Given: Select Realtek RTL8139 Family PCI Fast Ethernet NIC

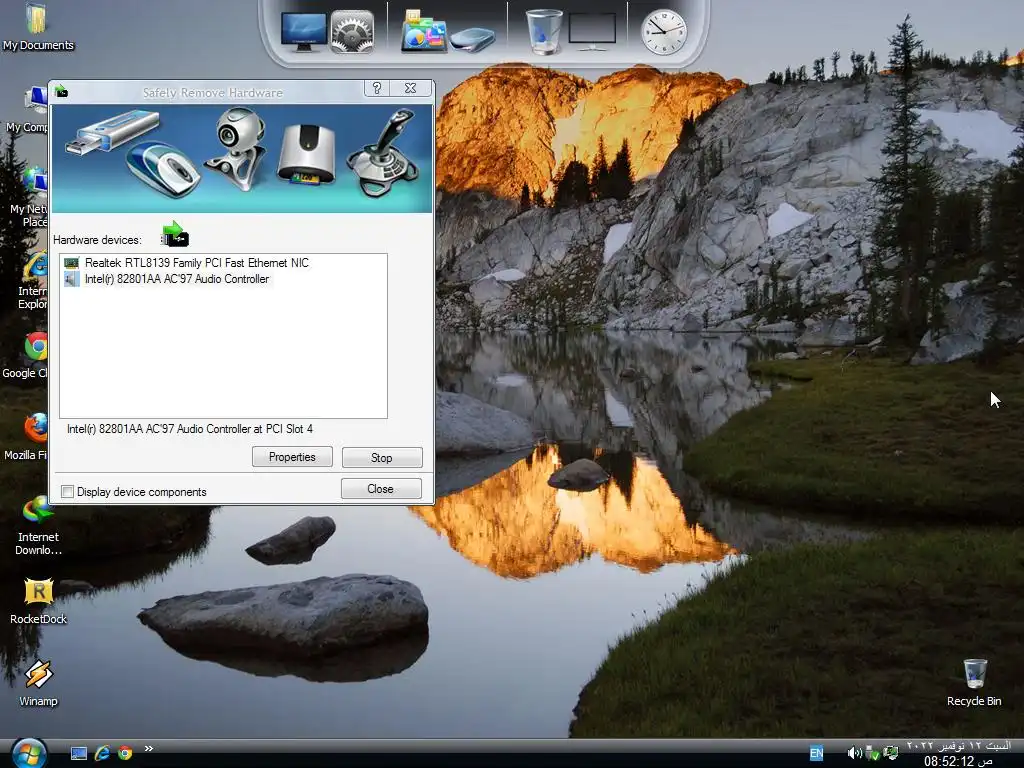Looking at the screenshot, I should [197, 263].
